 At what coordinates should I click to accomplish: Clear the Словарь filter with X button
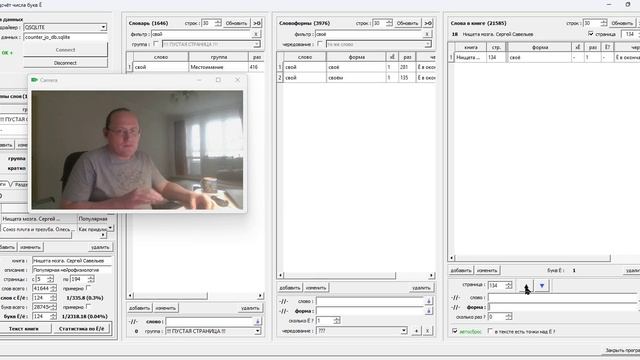[x=256, y=34]
